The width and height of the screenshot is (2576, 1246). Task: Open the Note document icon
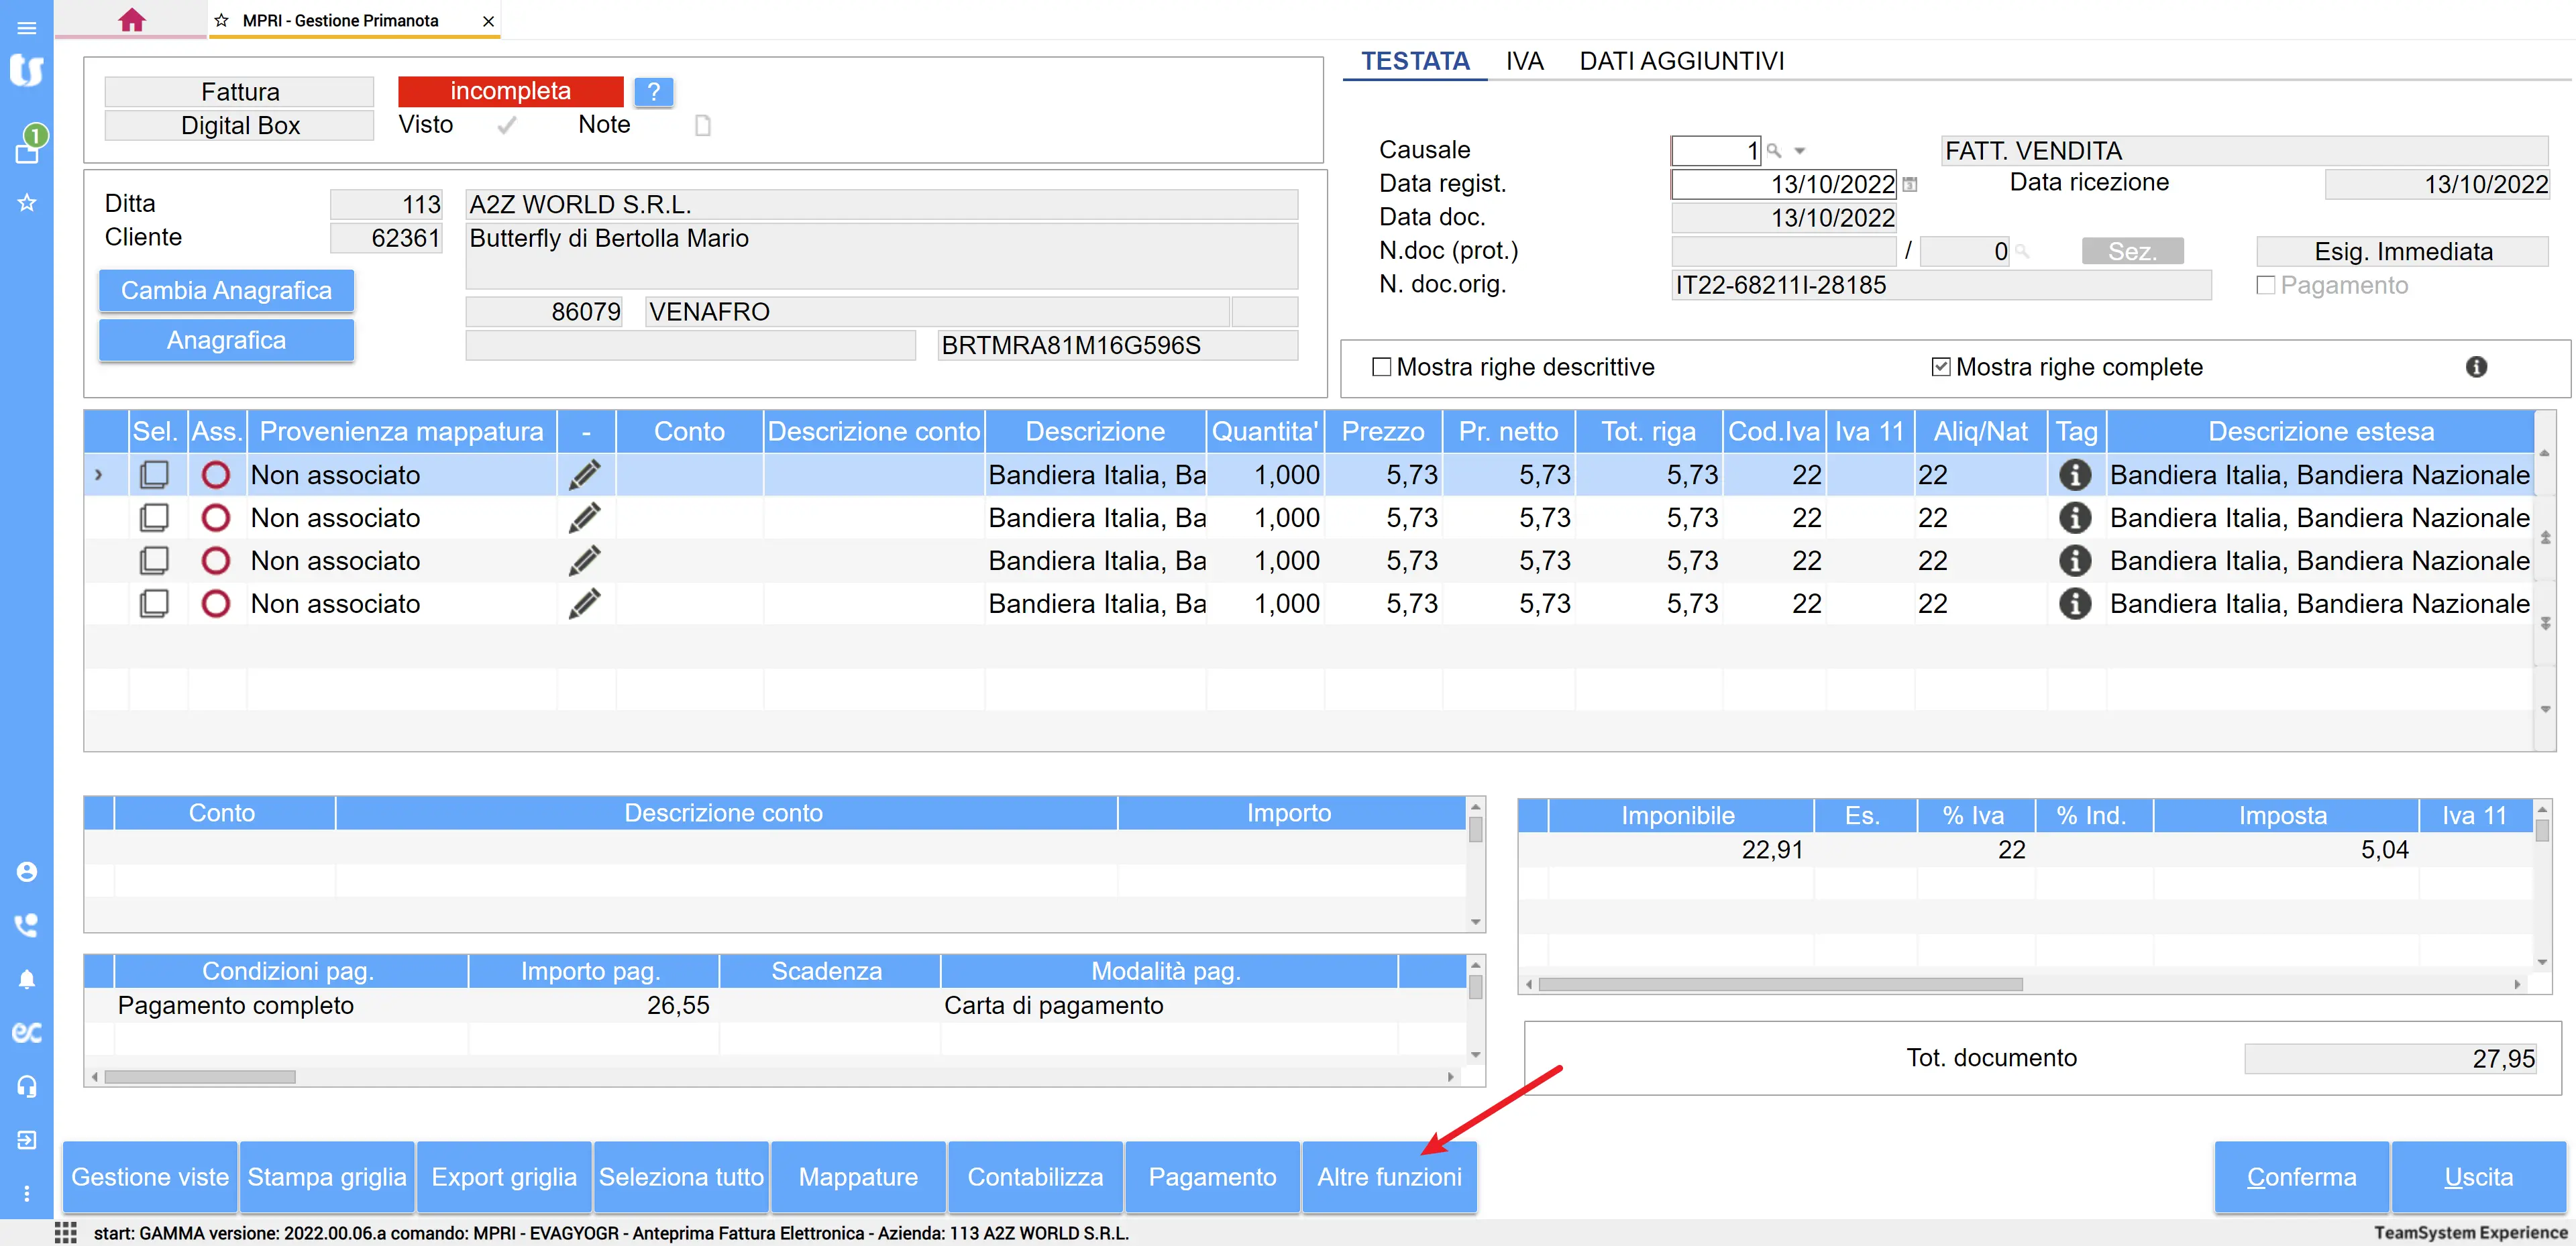pos(703,125)
